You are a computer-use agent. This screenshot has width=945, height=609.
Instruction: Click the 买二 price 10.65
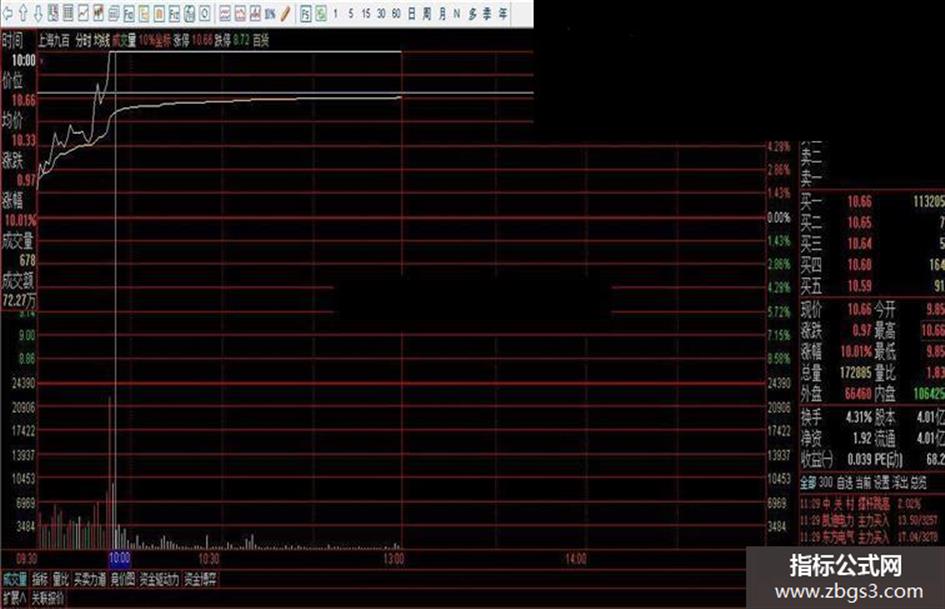pyautogui.click(x=859, y=222)
